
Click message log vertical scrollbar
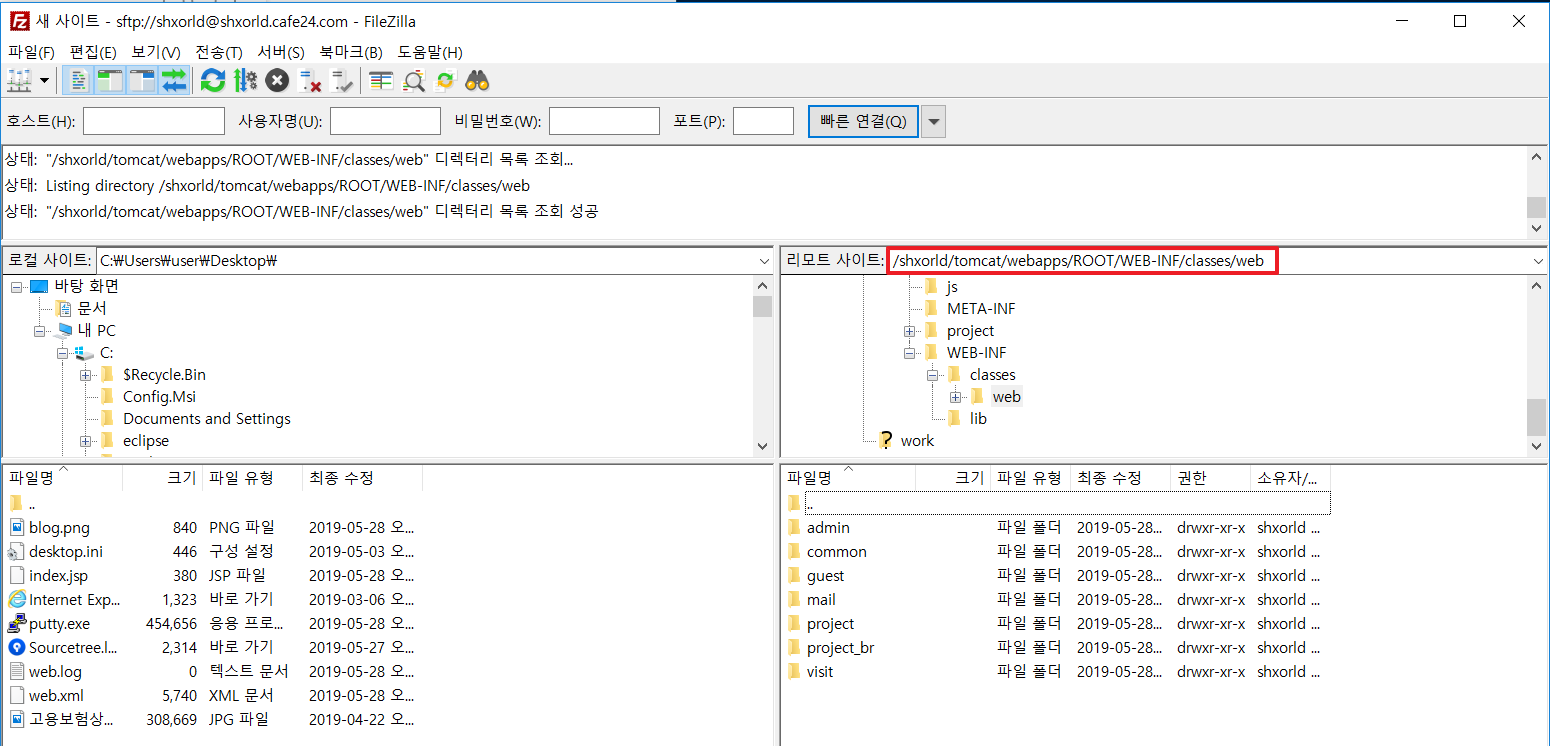(x=1536, y=191)
